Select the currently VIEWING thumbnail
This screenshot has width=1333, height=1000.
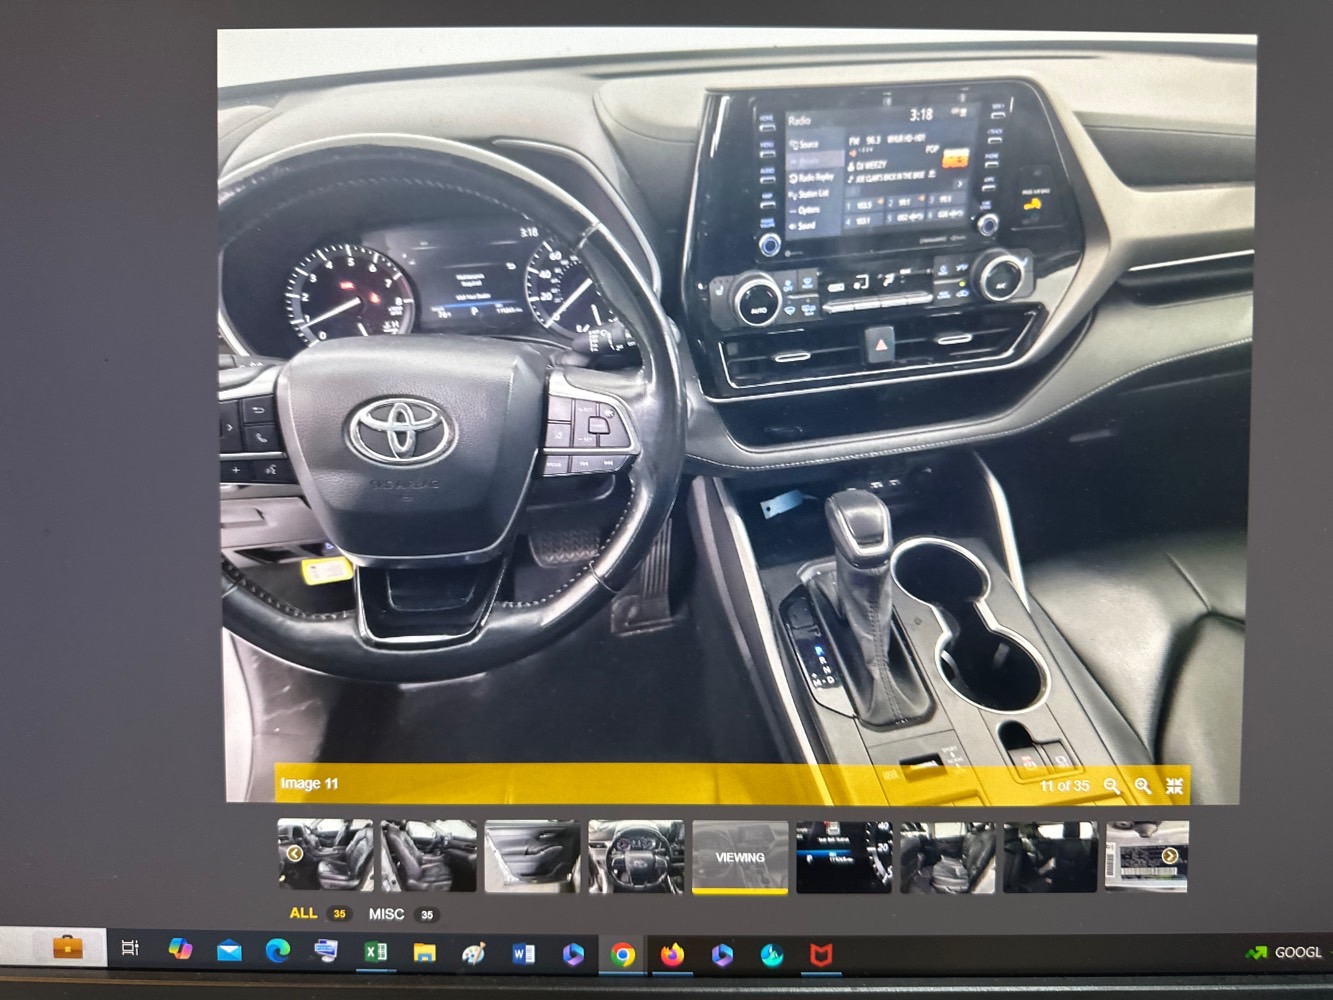[x=740, y=857]
